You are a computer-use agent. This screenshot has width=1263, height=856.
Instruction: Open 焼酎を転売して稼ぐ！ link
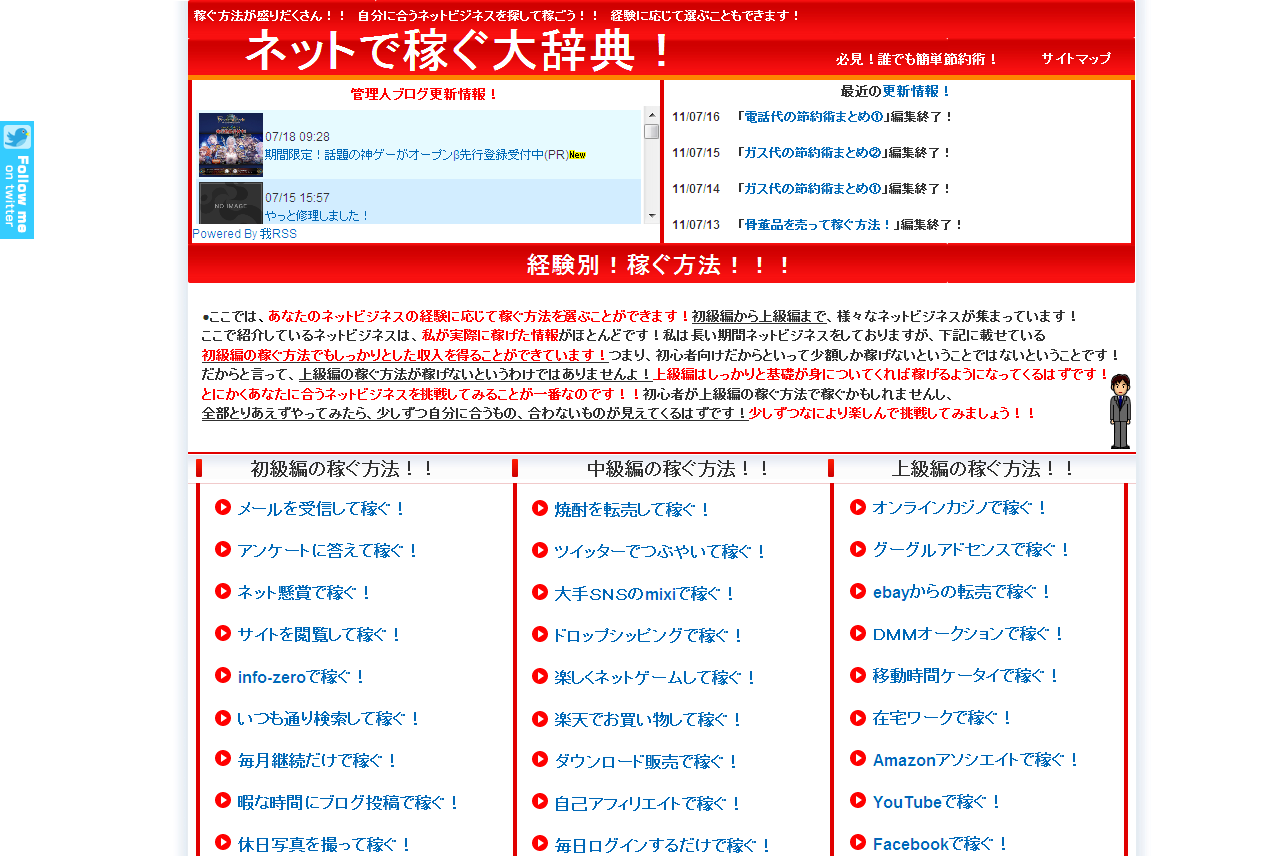click(x=633, y=510)
